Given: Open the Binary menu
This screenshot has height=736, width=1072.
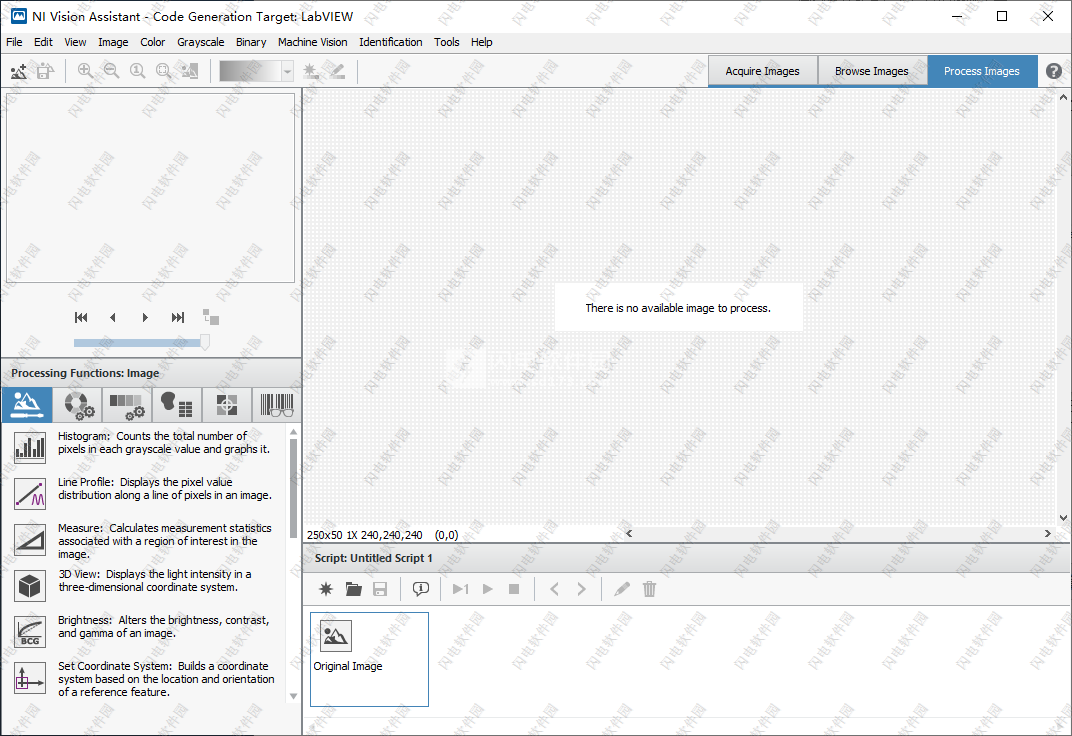Looking at the screenshot, I should [251, 42].
